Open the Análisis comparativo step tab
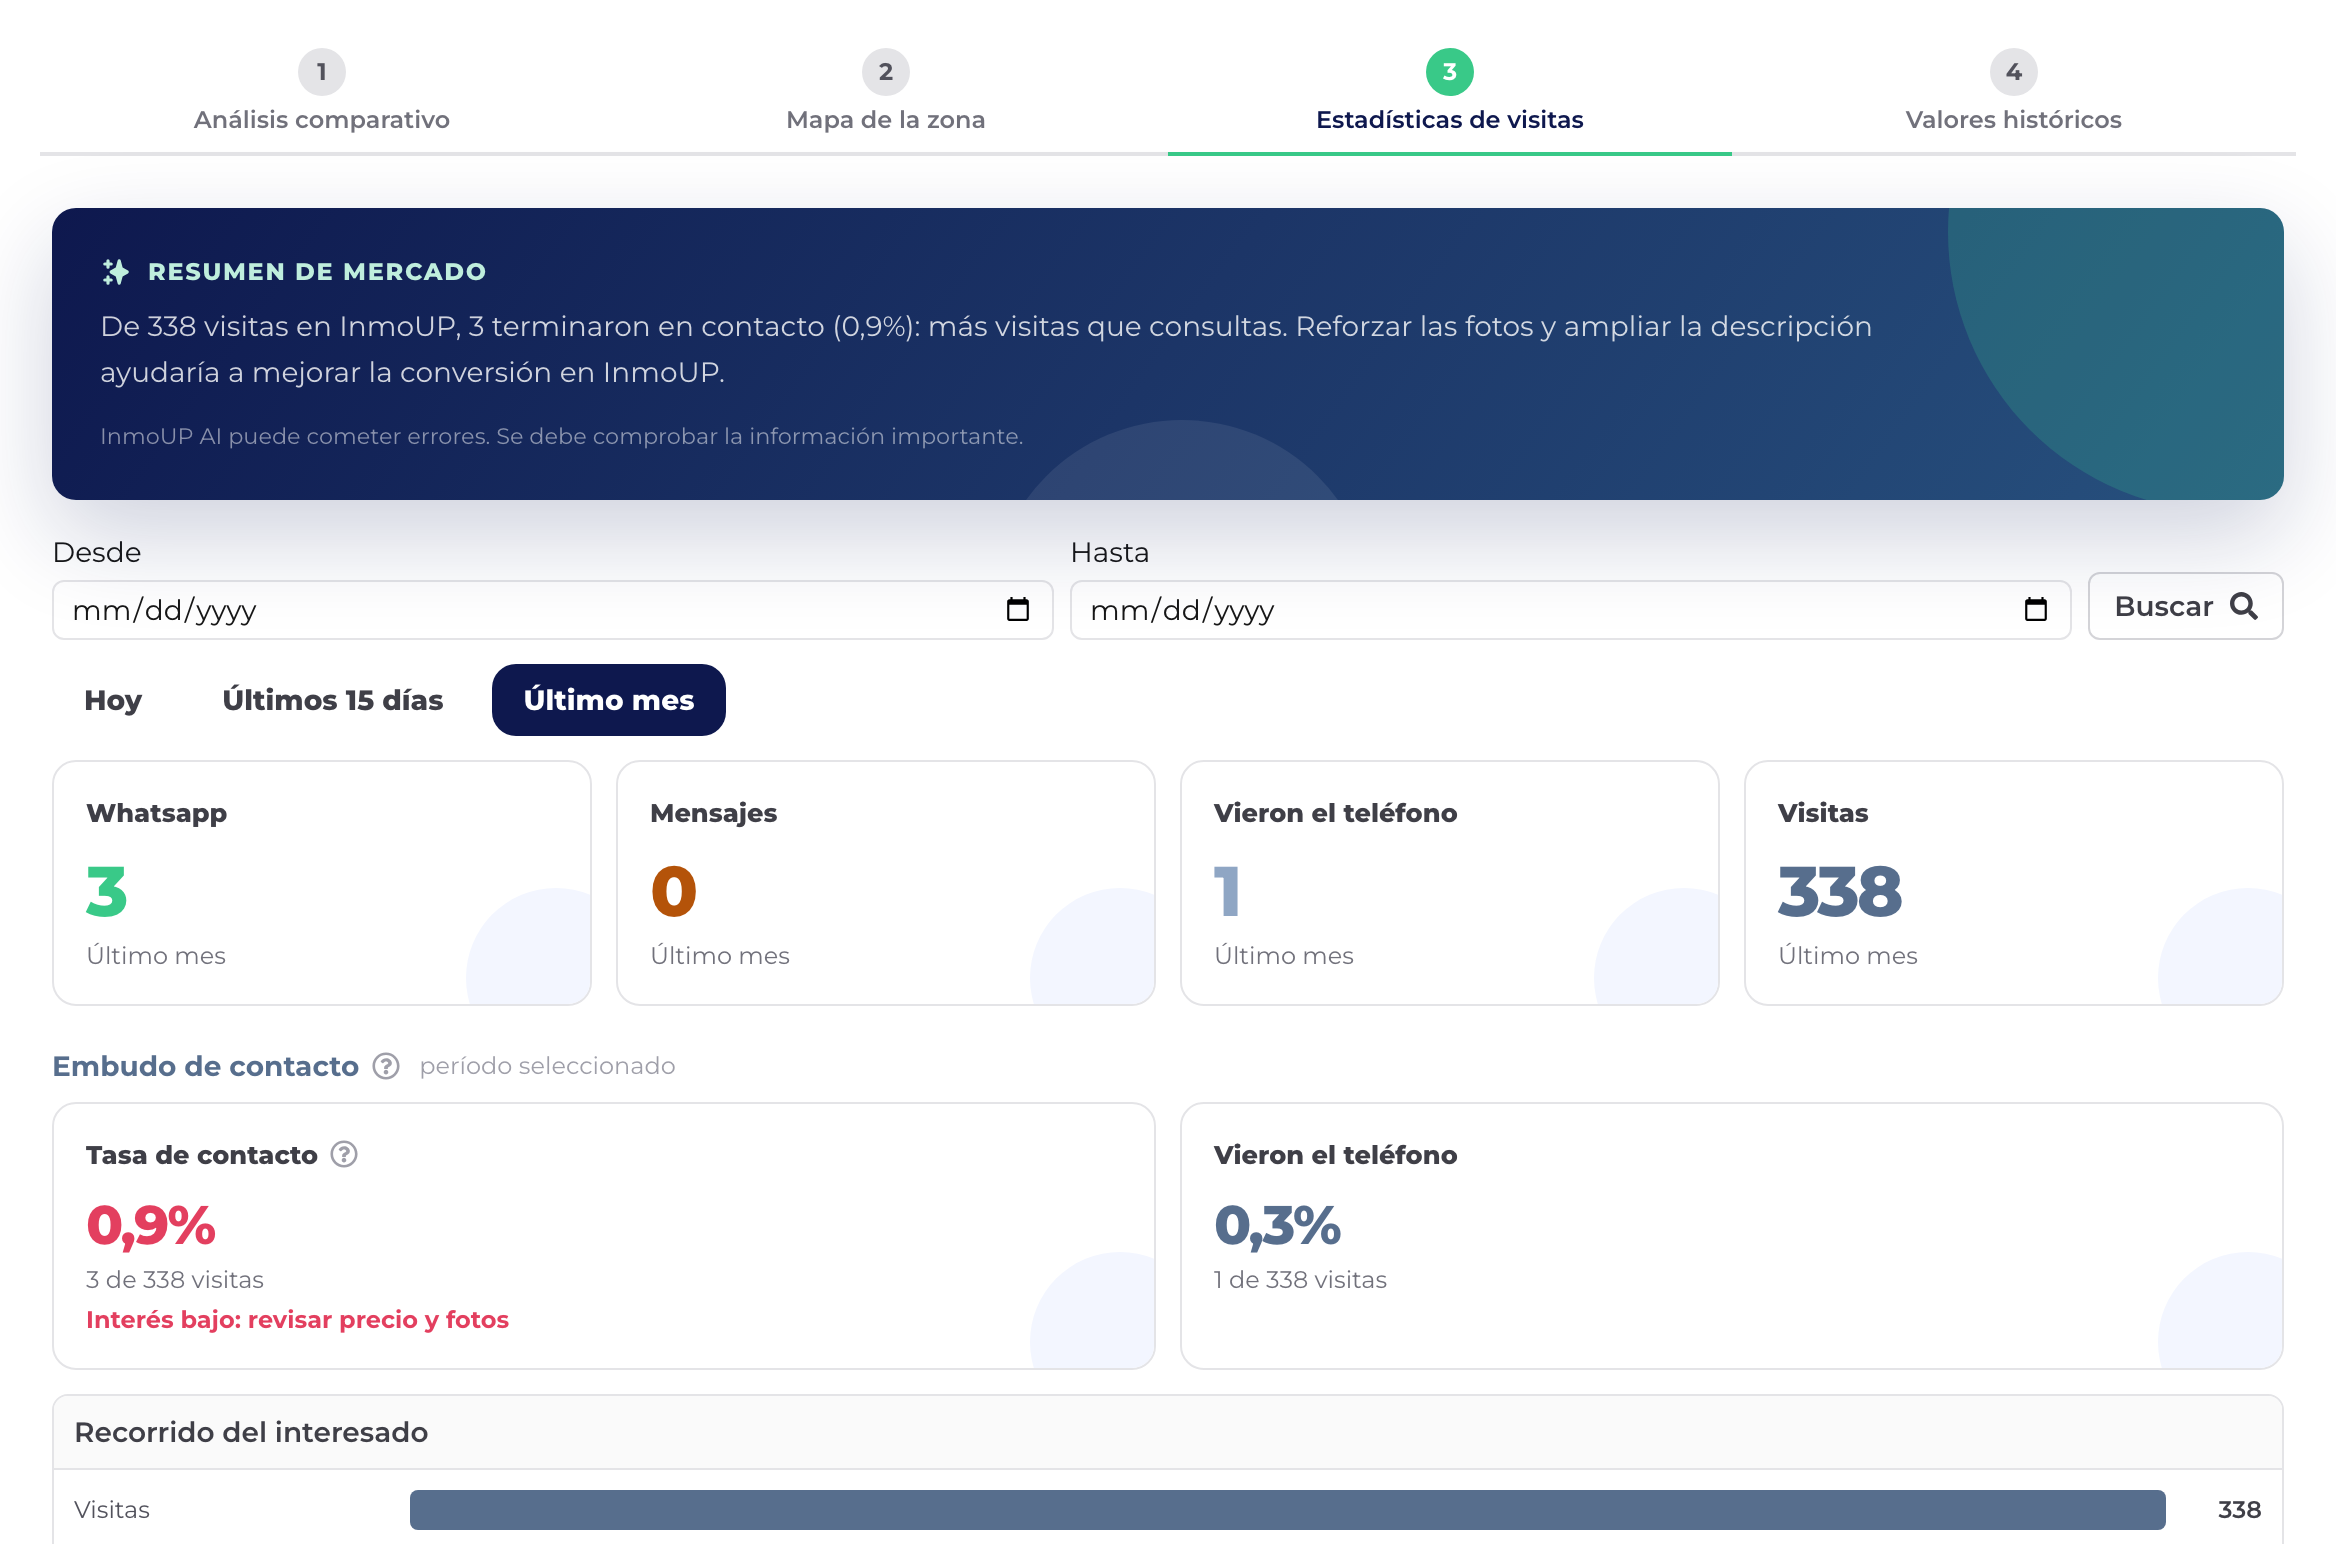The height and width of the screenshot is (1544, 2336). click(321, 93)
